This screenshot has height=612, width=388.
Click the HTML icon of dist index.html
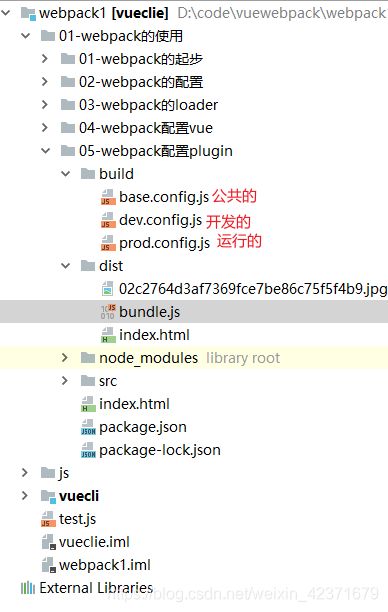click(108, 335)
